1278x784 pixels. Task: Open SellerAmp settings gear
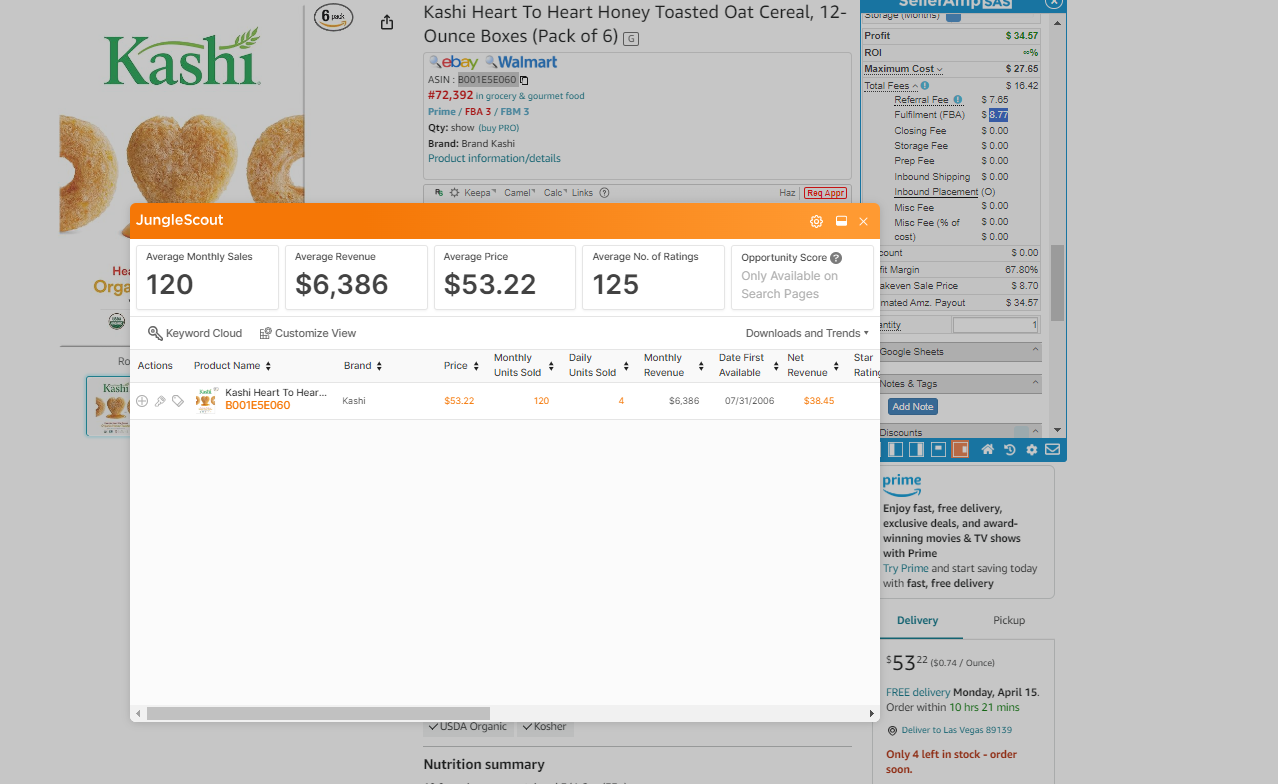coord(1032,450)
